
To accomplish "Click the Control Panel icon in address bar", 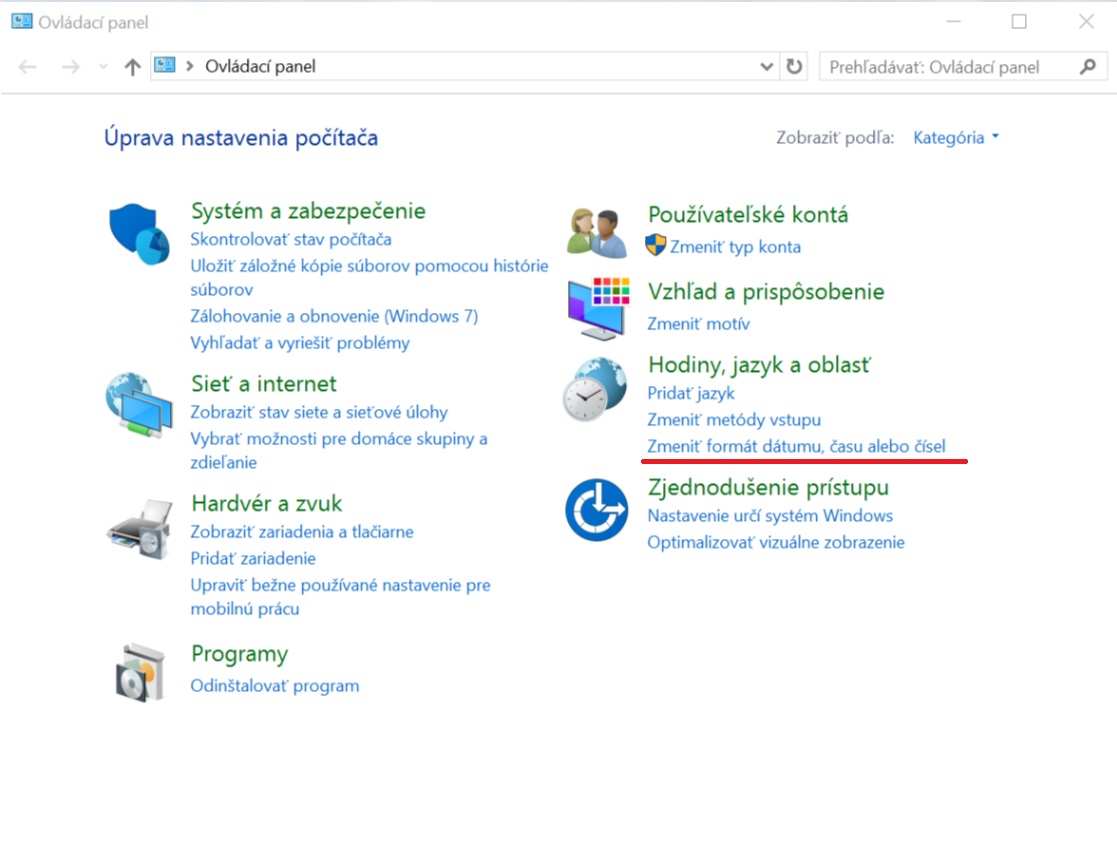I will click(x=165, y=66).
